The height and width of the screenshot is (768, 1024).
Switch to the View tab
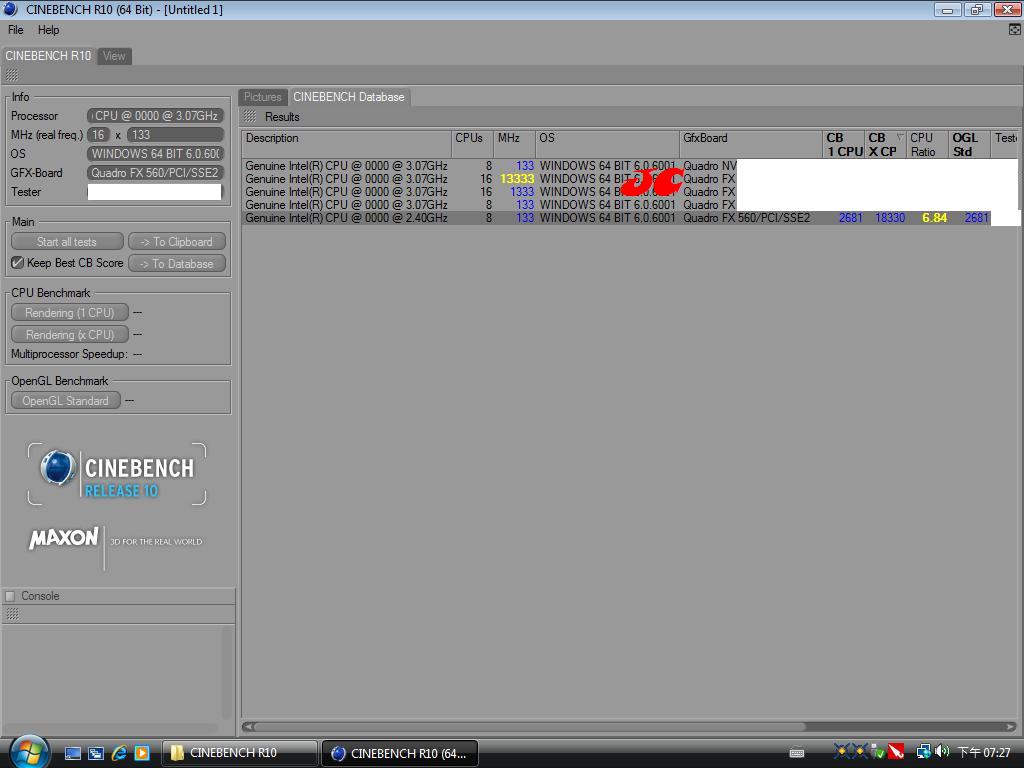114,56
